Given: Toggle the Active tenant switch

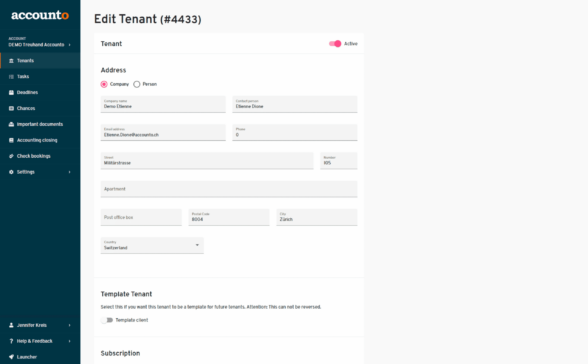Looking at the screenshot, I should coord(335,44).
